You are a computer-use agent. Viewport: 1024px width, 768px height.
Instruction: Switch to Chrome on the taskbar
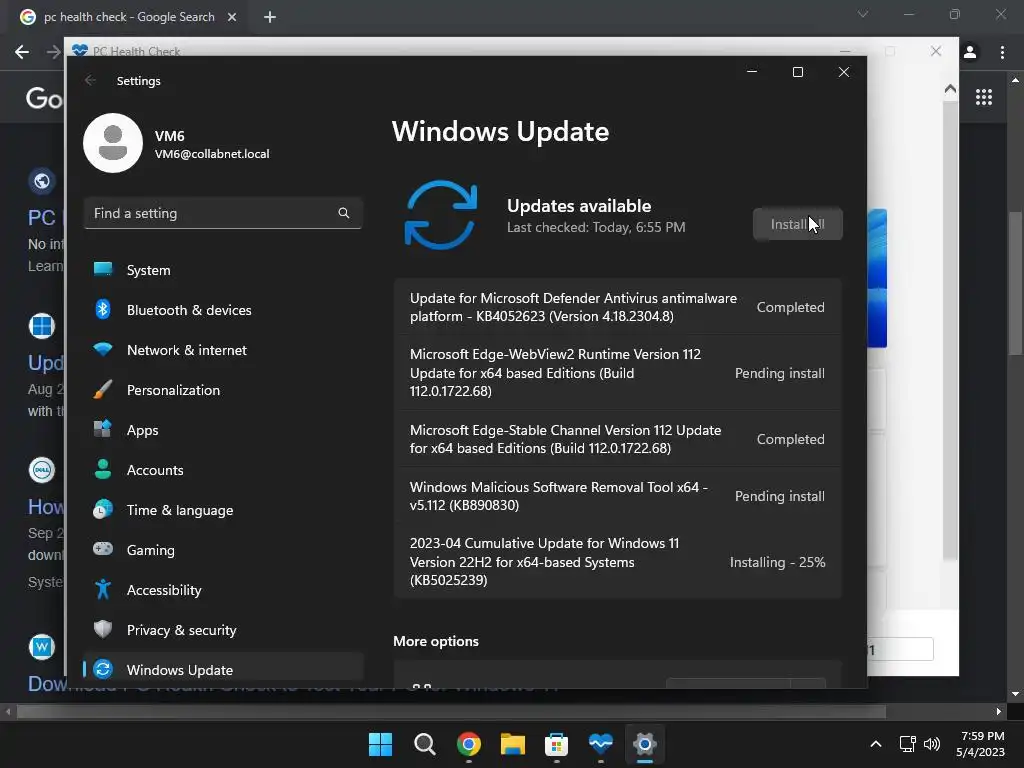click(469, 744)
